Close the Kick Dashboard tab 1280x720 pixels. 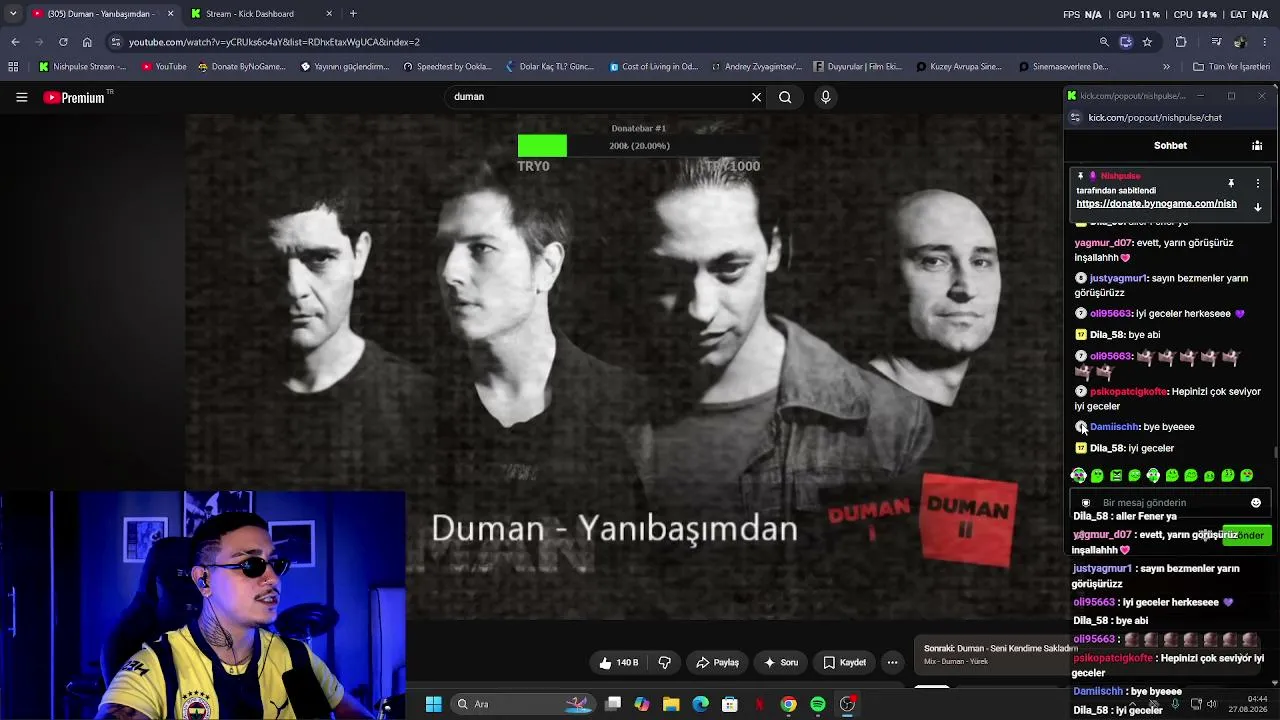(329, 14)
